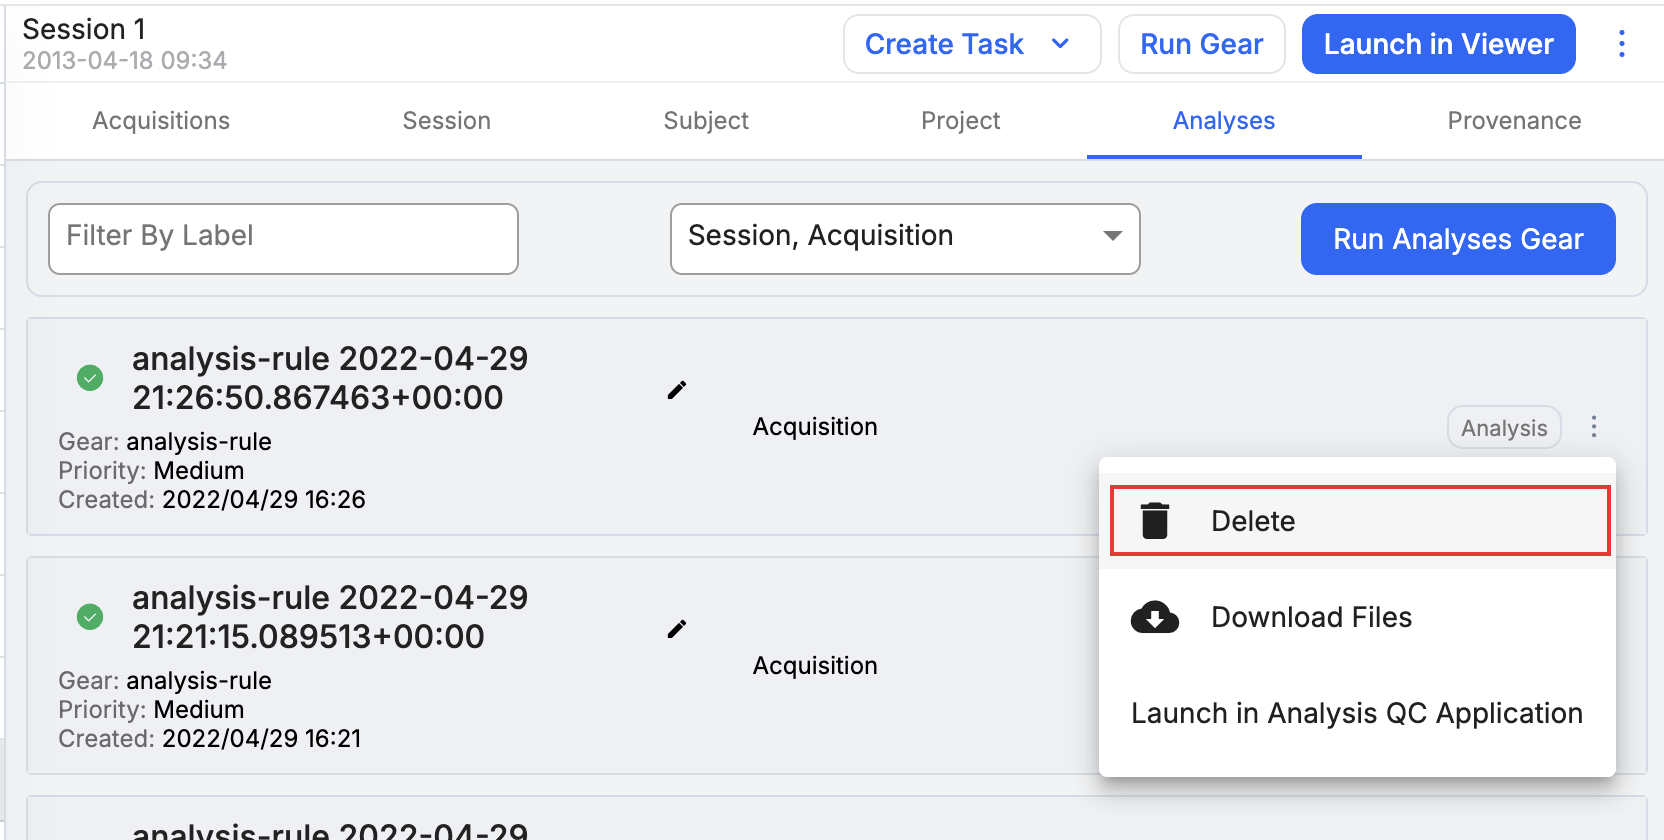Go to the Provenance tab

pyautogui.click(x=1514, y=121)
